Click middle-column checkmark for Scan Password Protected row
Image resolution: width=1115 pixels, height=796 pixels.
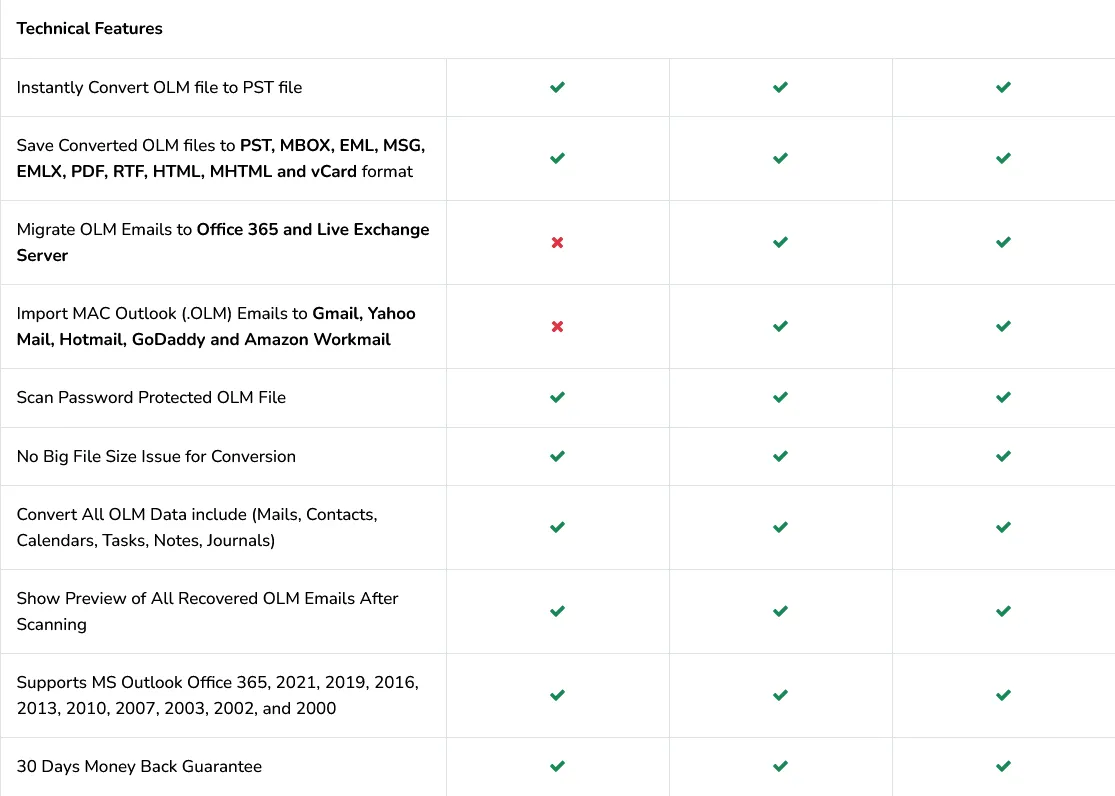(x=780, y=397)
